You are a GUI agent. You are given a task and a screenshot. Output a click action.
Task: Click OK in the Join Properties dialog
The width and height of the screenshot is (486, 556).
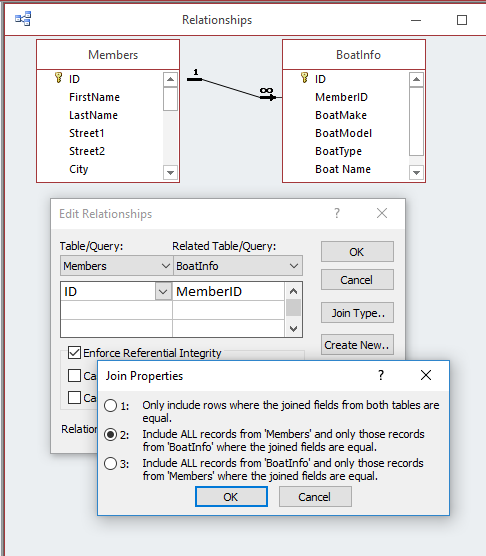pos(231,497)
